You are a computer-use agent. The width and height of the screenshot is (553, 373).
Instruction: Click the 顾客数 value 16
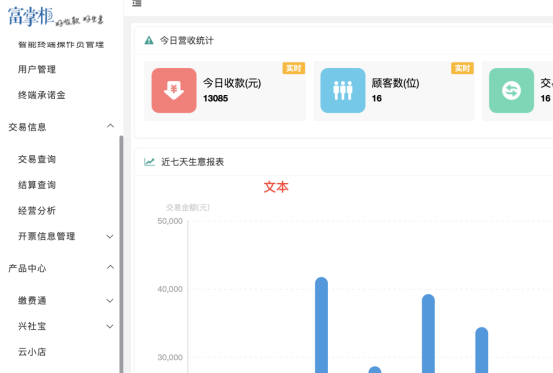377,98
